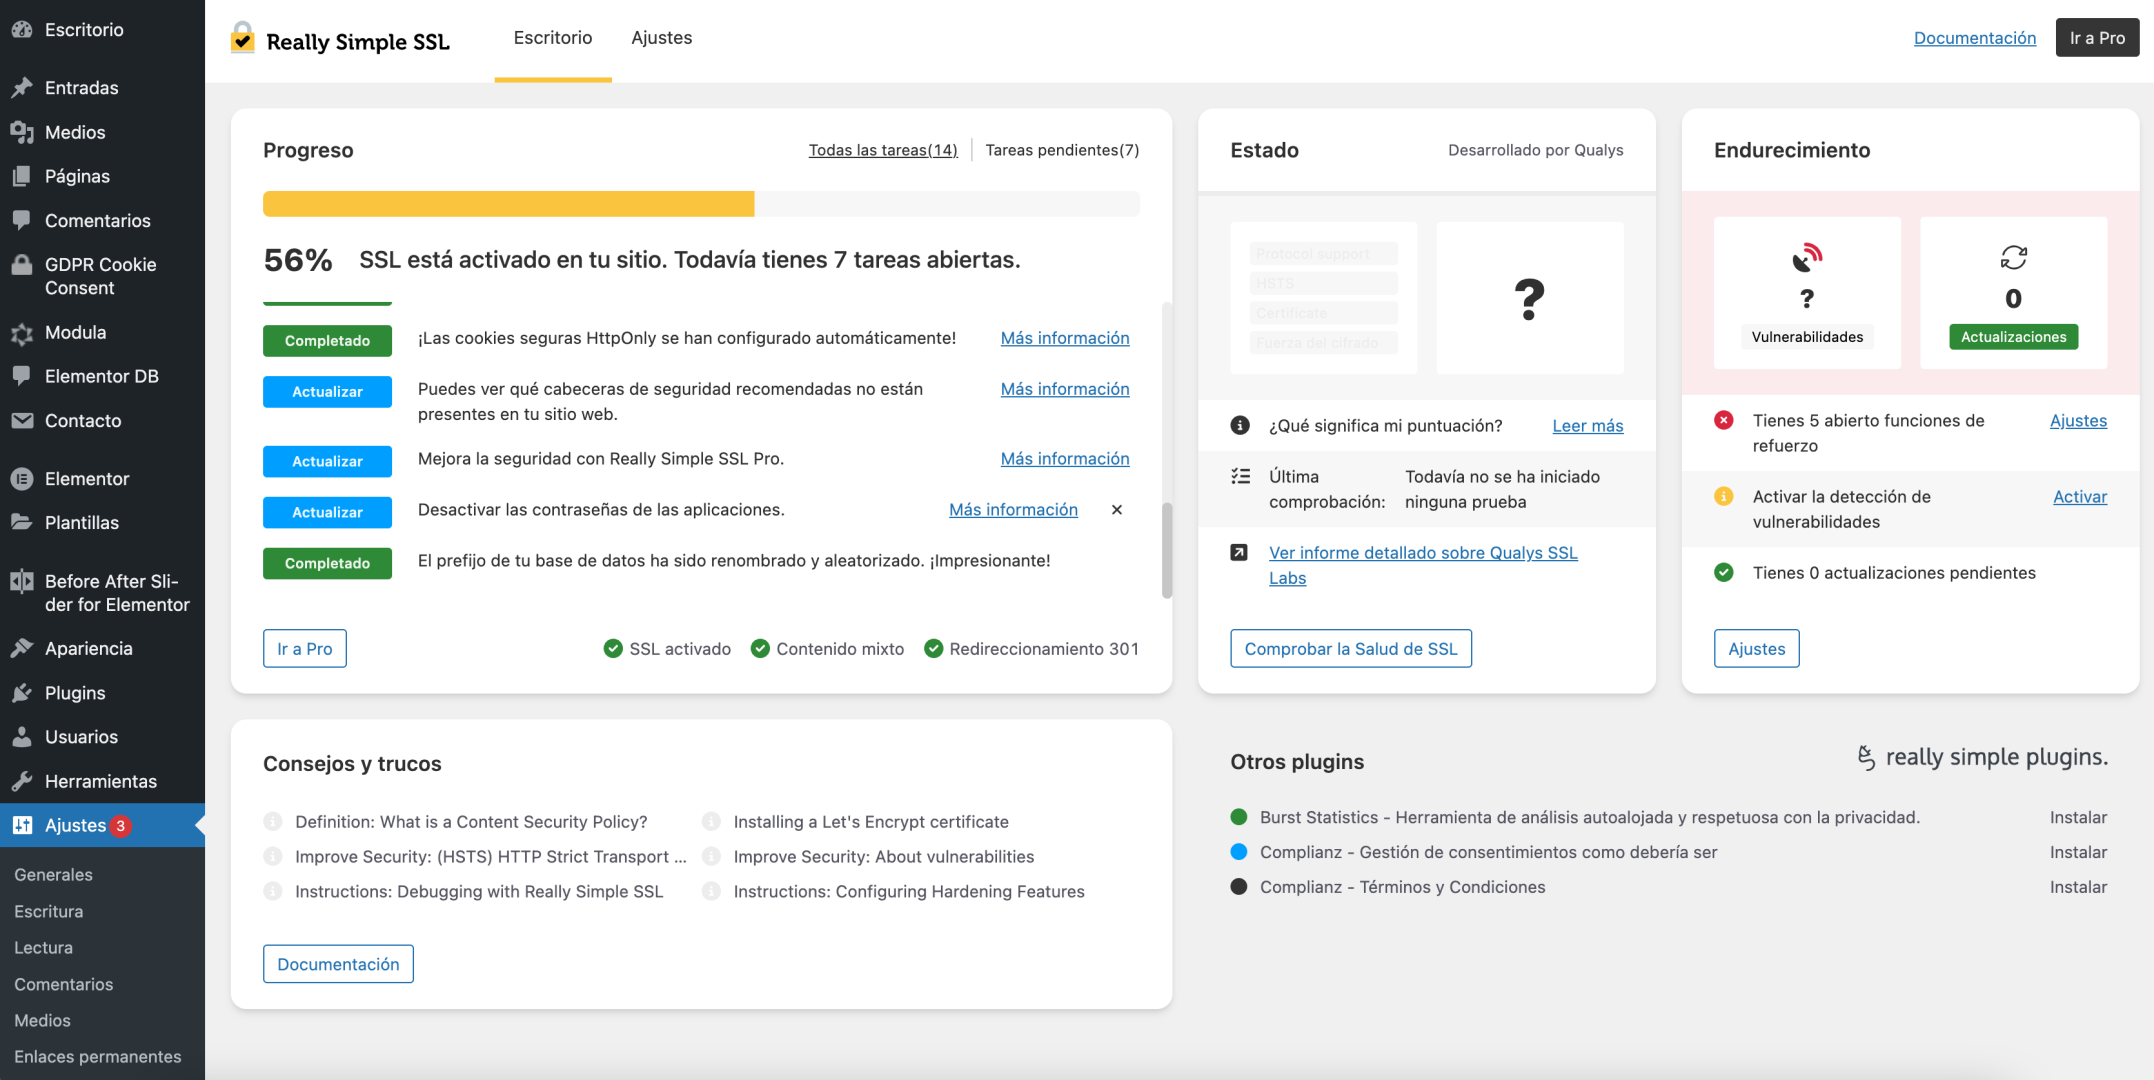The image size is (2154, 1080).
Task: Click the Vulnerabilidades label
Action: 1807,337
